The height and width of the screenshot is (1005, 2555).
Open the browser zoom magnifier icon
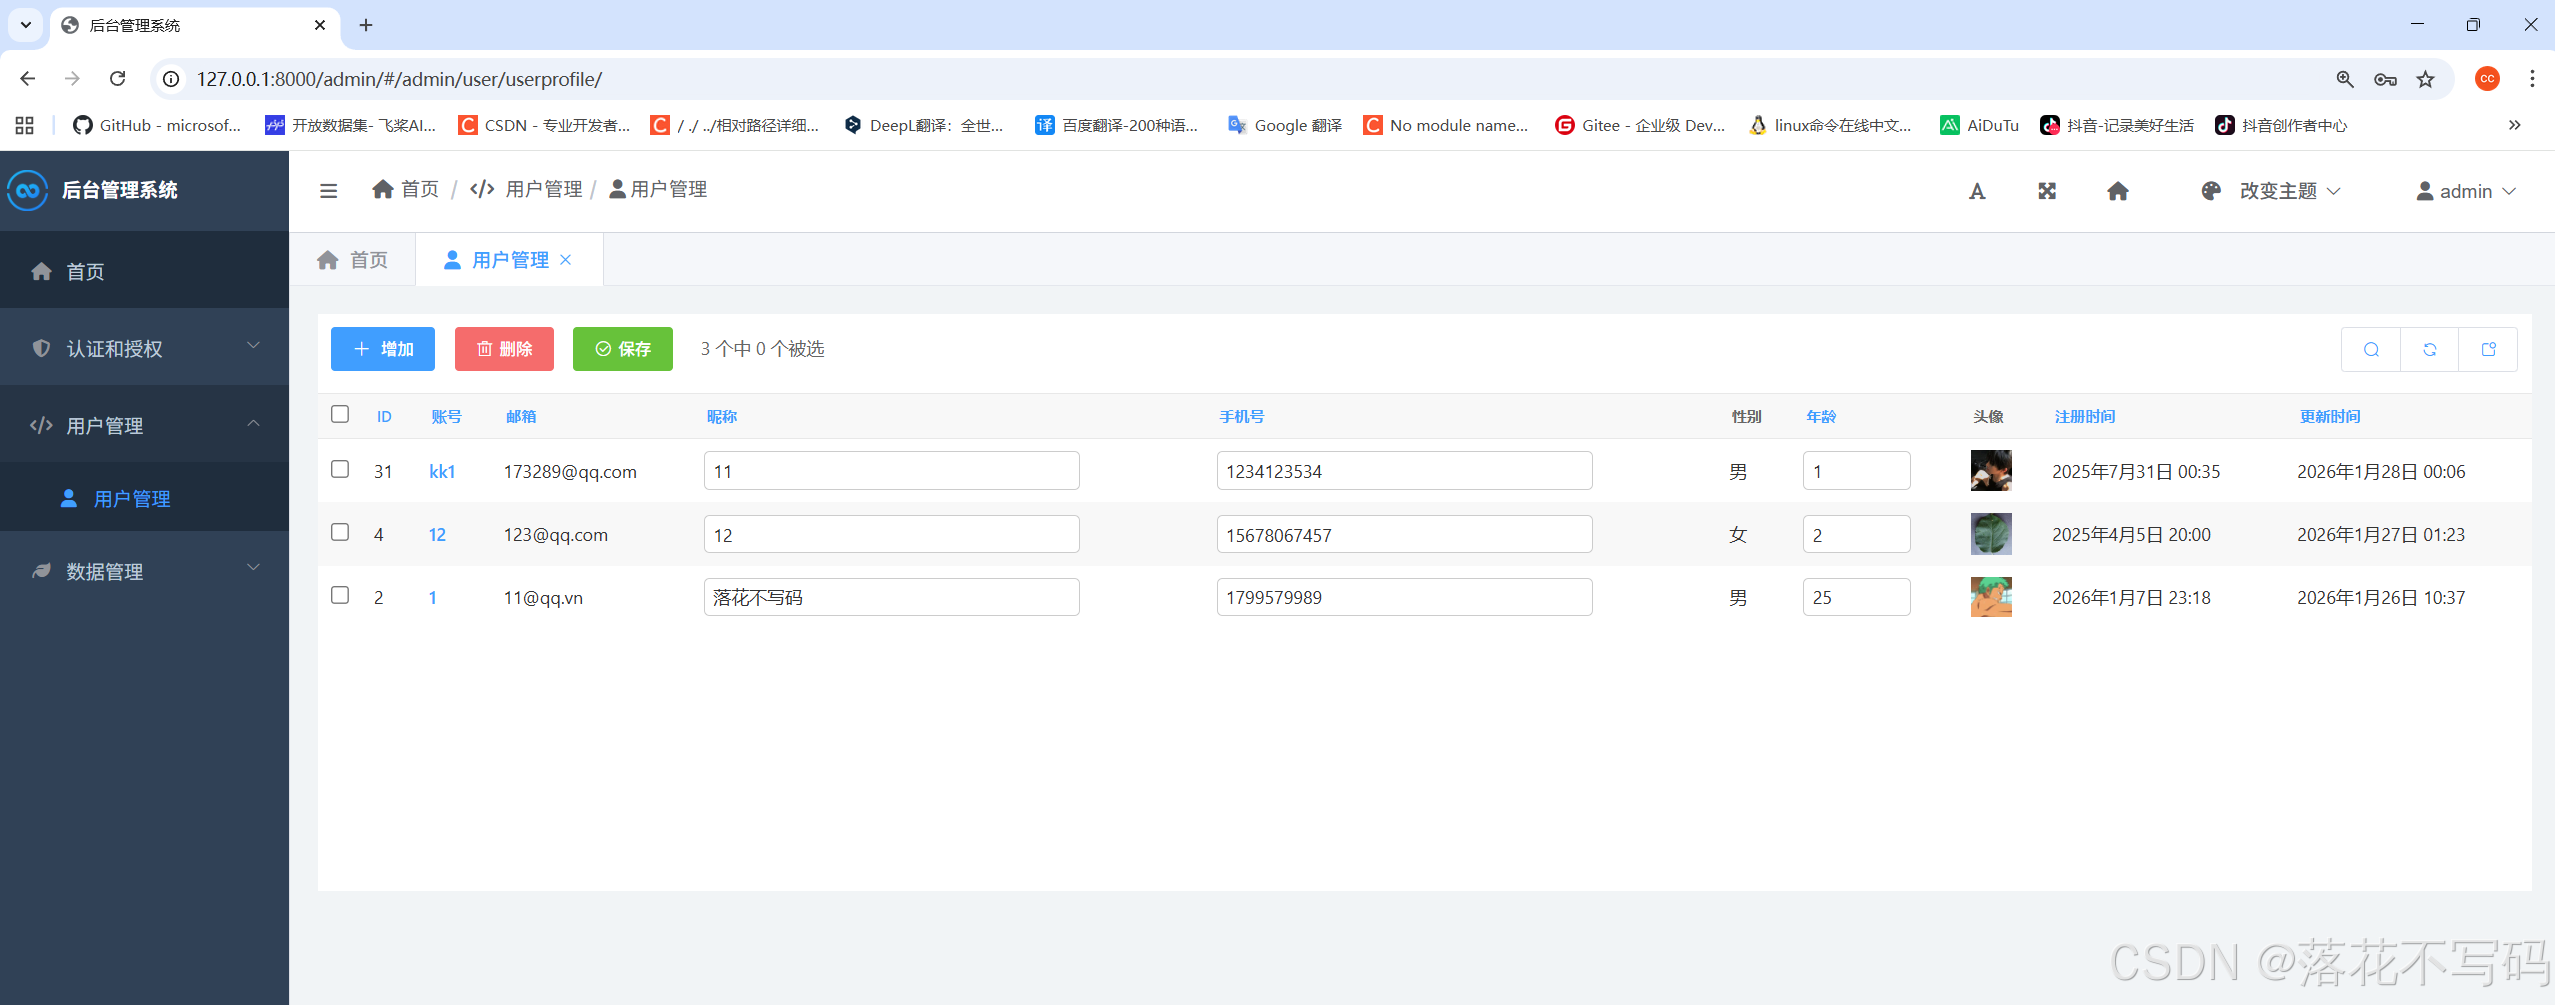coord(2345,79)
